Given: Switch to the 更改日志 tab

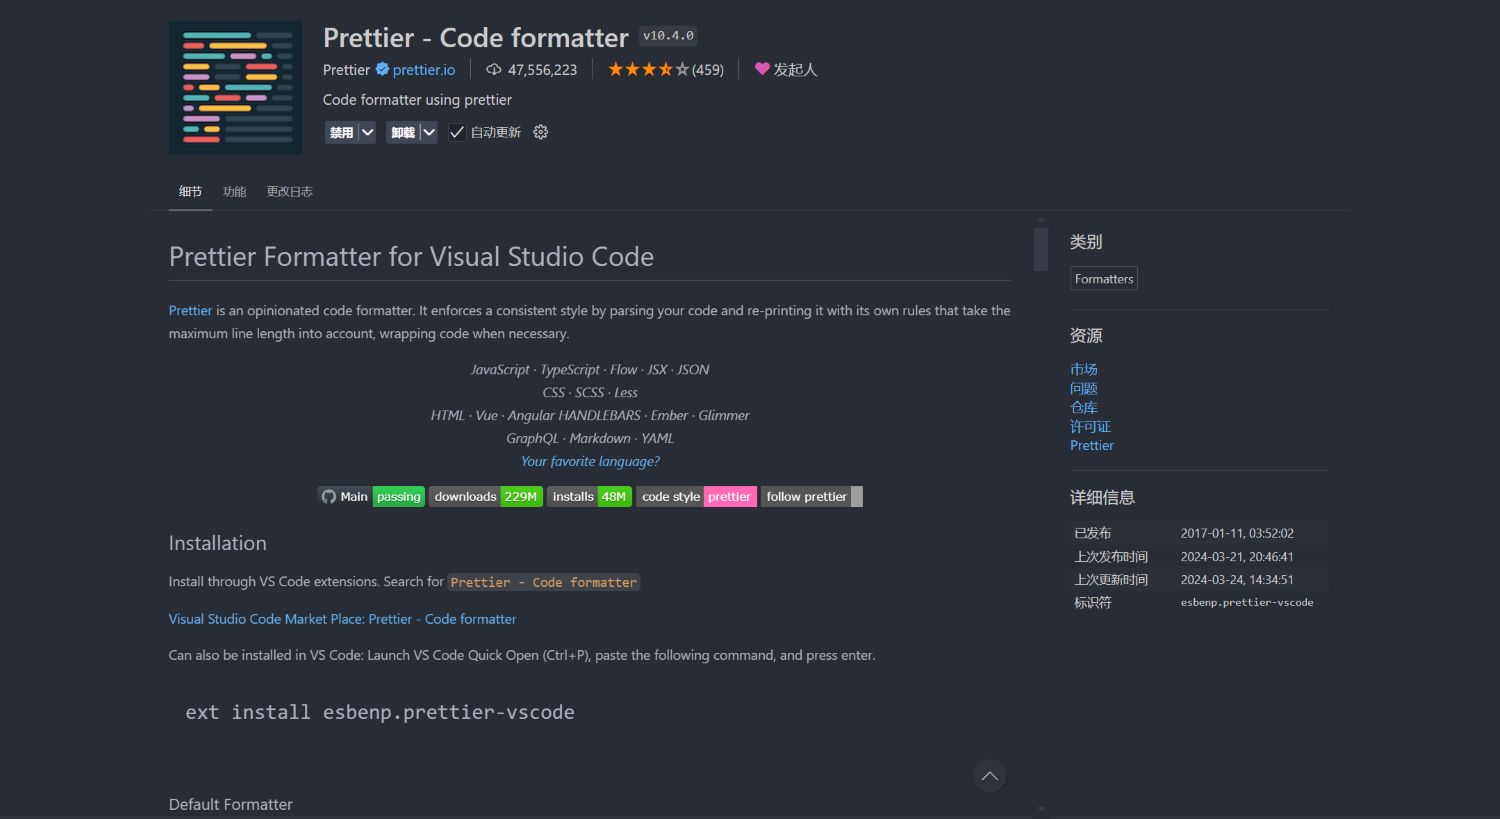Looking at the screenshot, I should 289,191.
